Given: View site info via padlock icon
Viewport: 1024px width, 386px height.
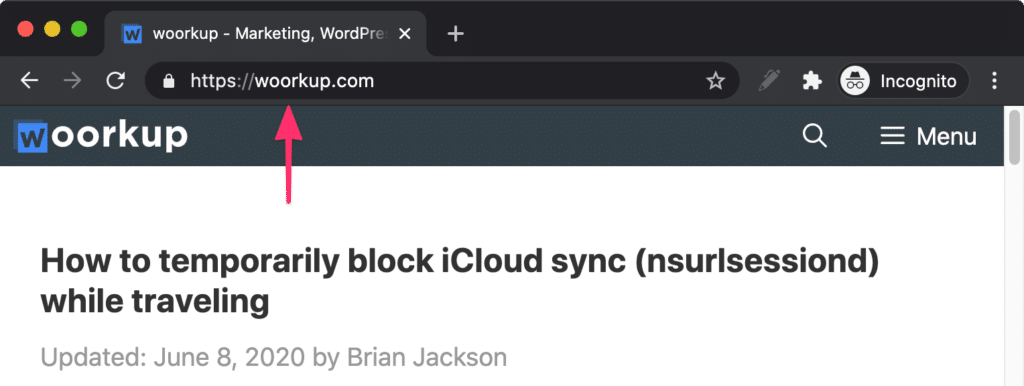Looking at the screenshot, I should tap(169, 81).
